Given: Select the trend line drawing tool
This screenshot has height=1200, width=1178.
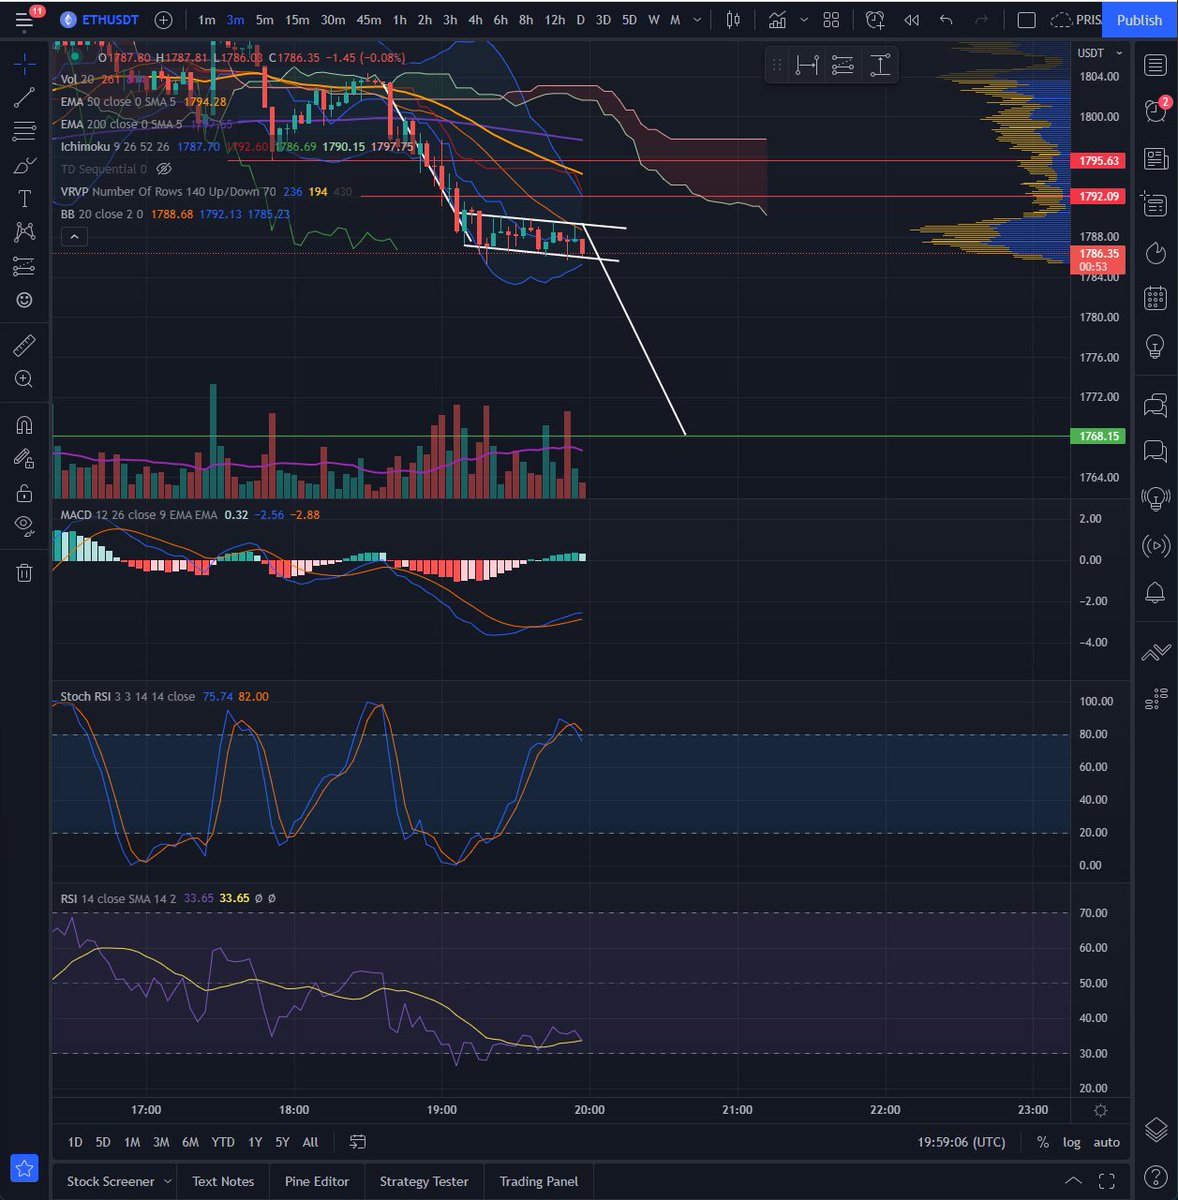Looking at the screenshot, I should click(25, 97).
